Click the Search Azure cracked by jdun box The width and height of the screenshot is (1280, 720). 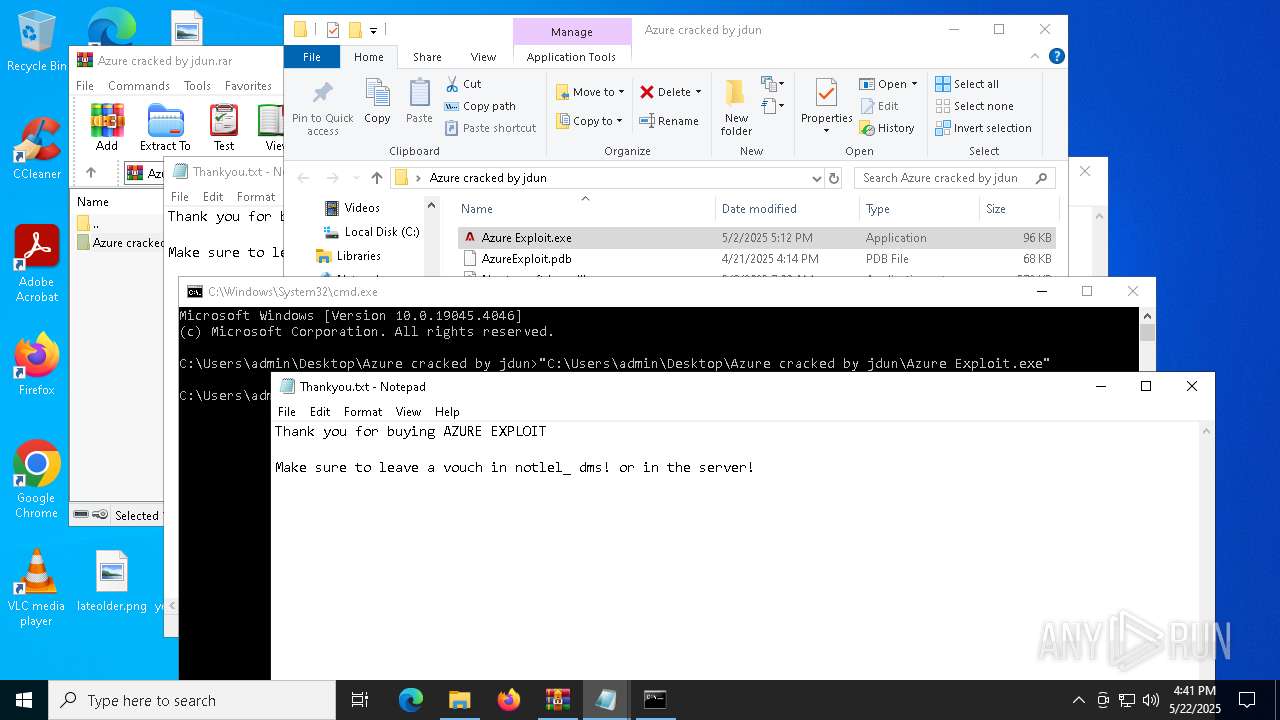(x=955, y=178)
